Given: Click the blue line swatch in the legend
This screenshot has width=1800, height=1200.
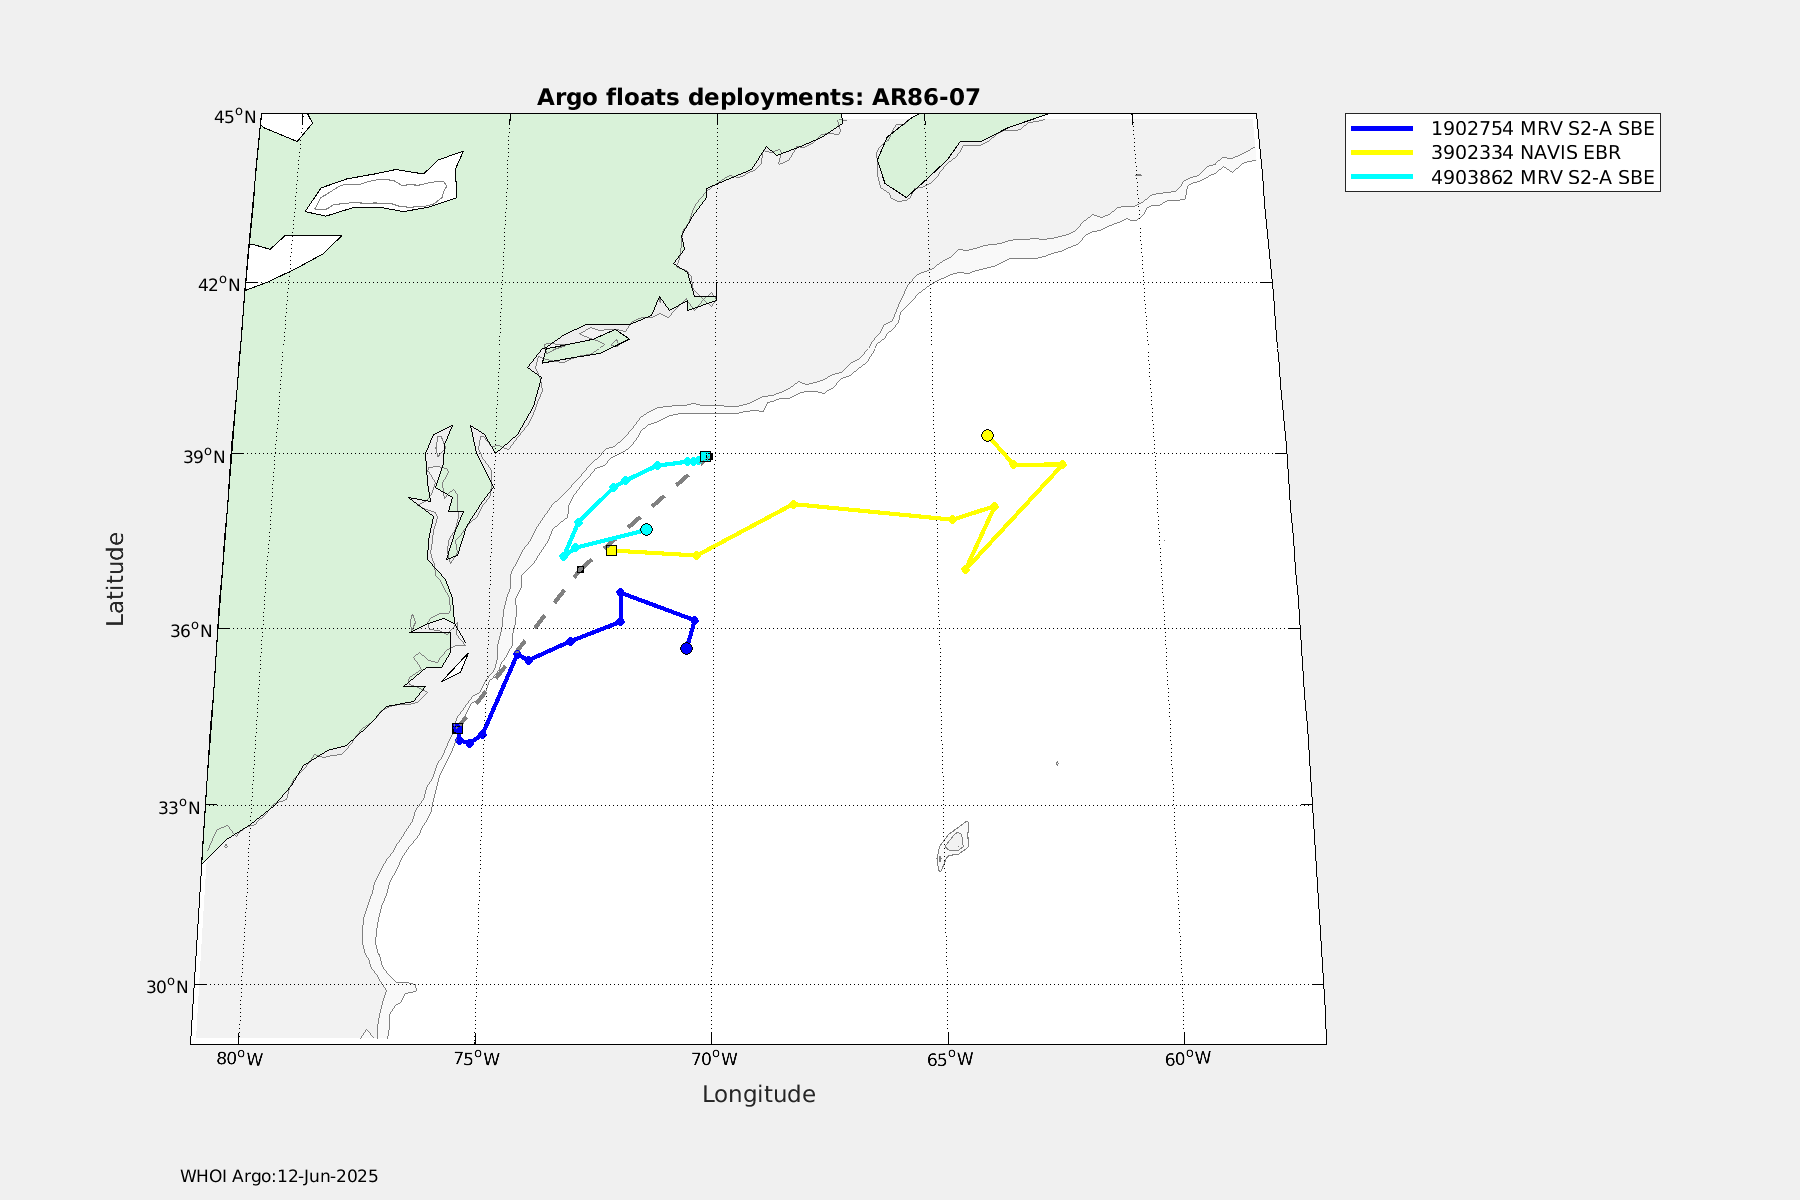Looking at the screenshot, I should click(1382, 128).
